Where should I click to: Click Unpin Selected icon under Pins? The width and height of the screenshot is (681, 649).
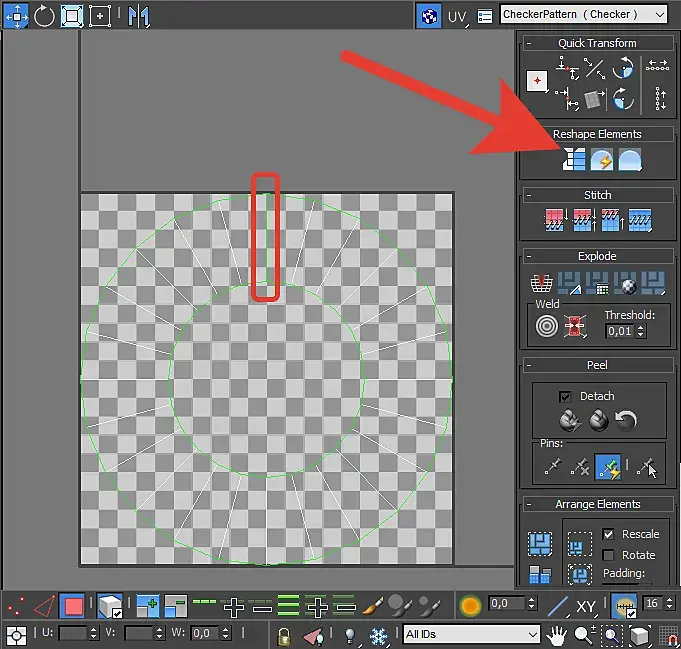click(x=580, y=467)
